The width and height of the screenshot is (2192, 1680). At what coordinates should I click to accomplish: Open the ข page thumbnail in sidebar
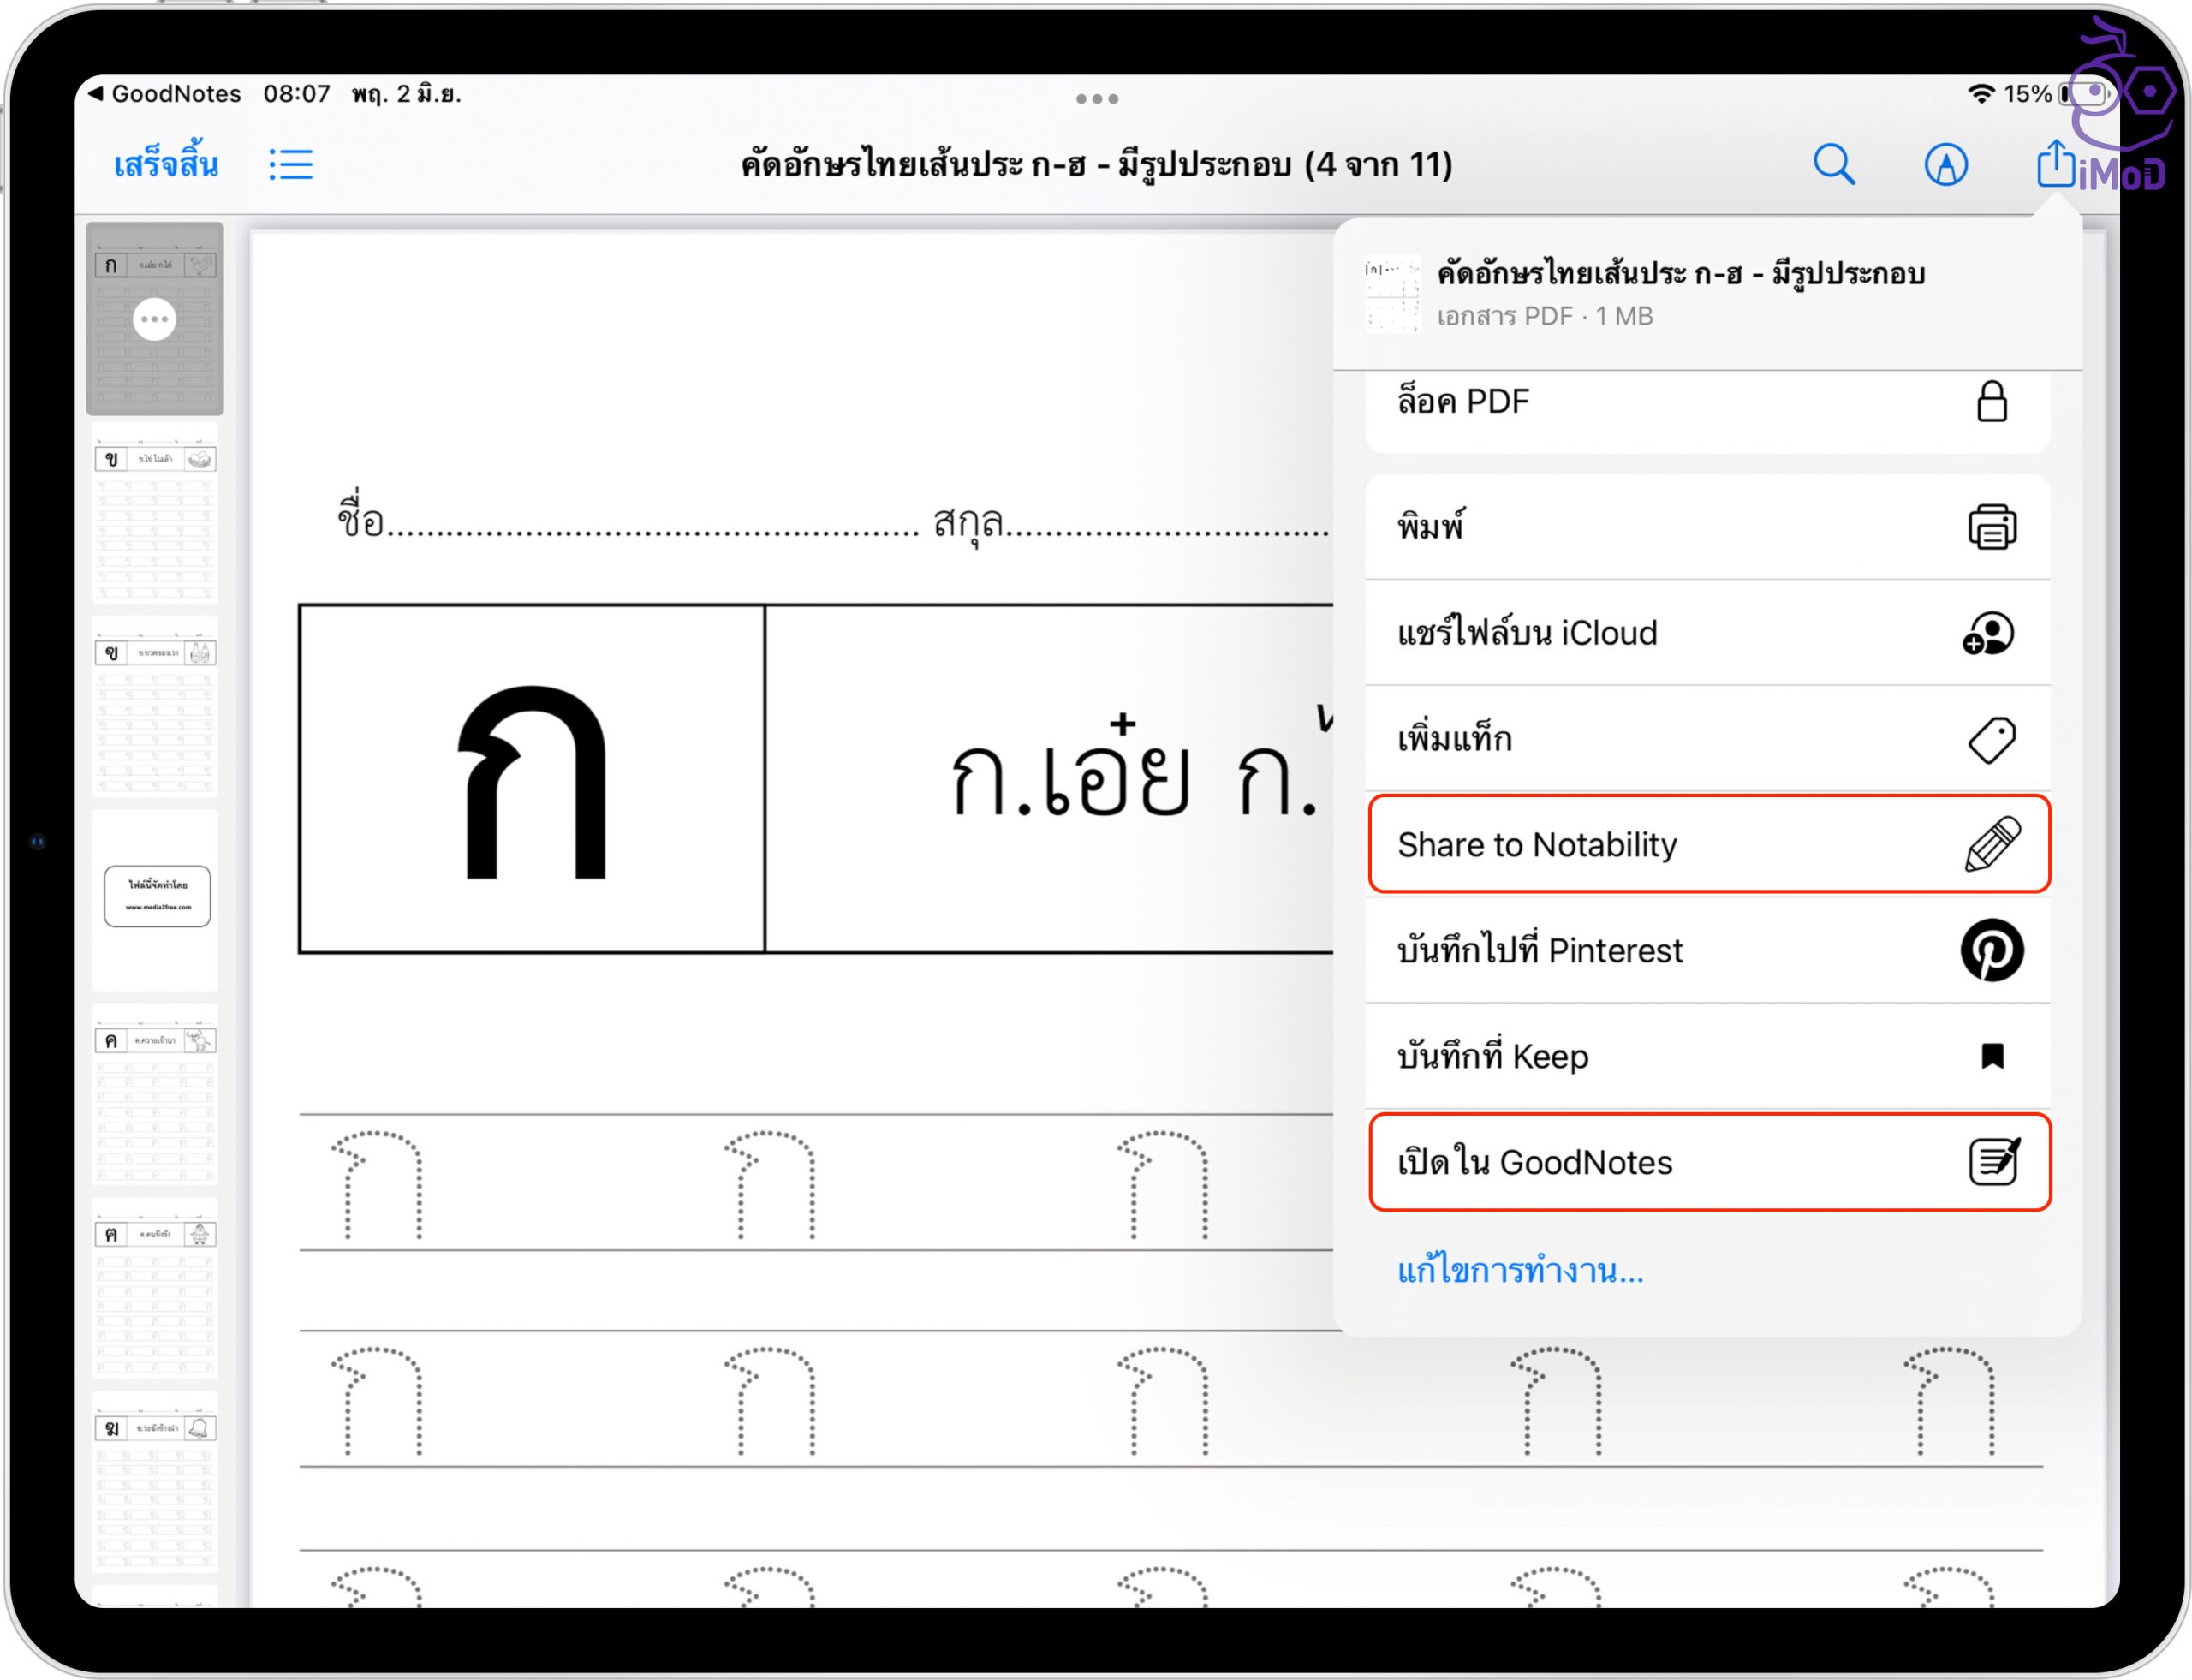pos(155,512)
